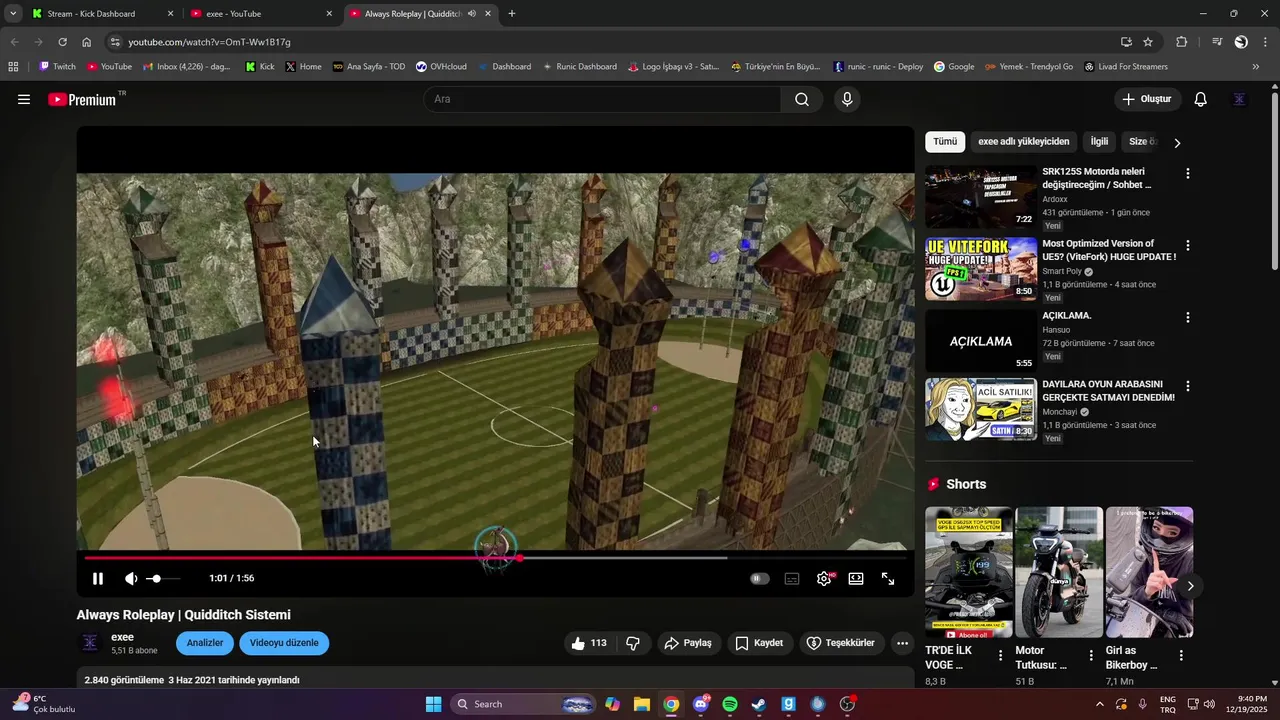Open the exee channel name link

tap(123, 637)
